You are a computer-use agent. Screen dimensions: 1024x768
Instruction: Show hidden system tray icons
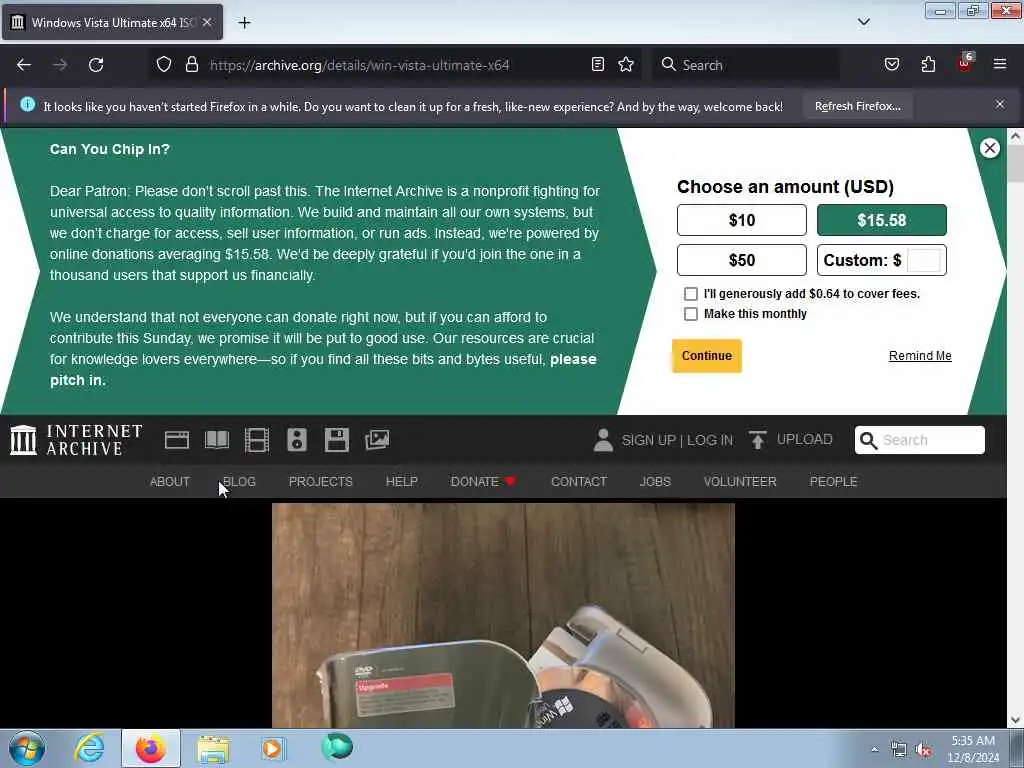click(x=874, y=749)
